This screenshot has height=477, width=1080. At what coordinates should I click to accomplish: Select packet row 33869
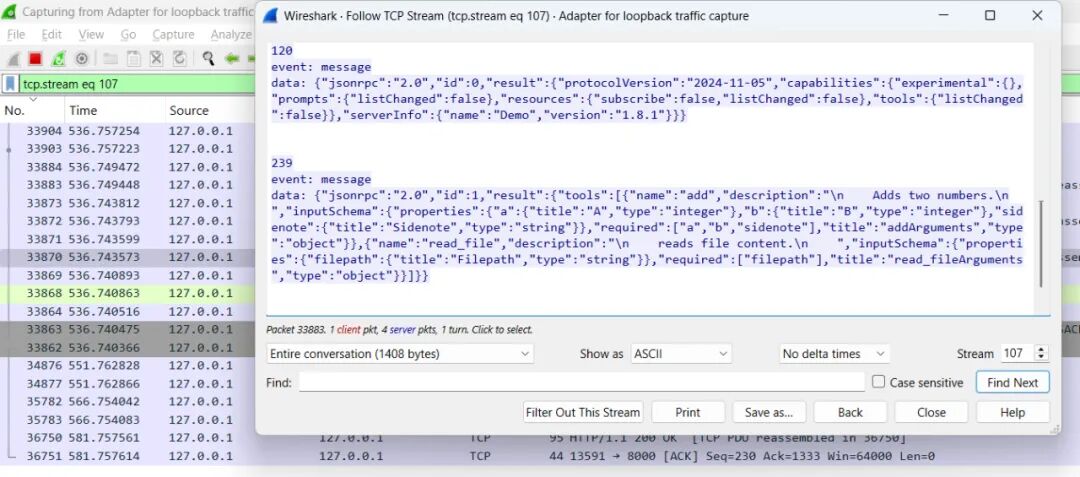[x=127, y=275]
